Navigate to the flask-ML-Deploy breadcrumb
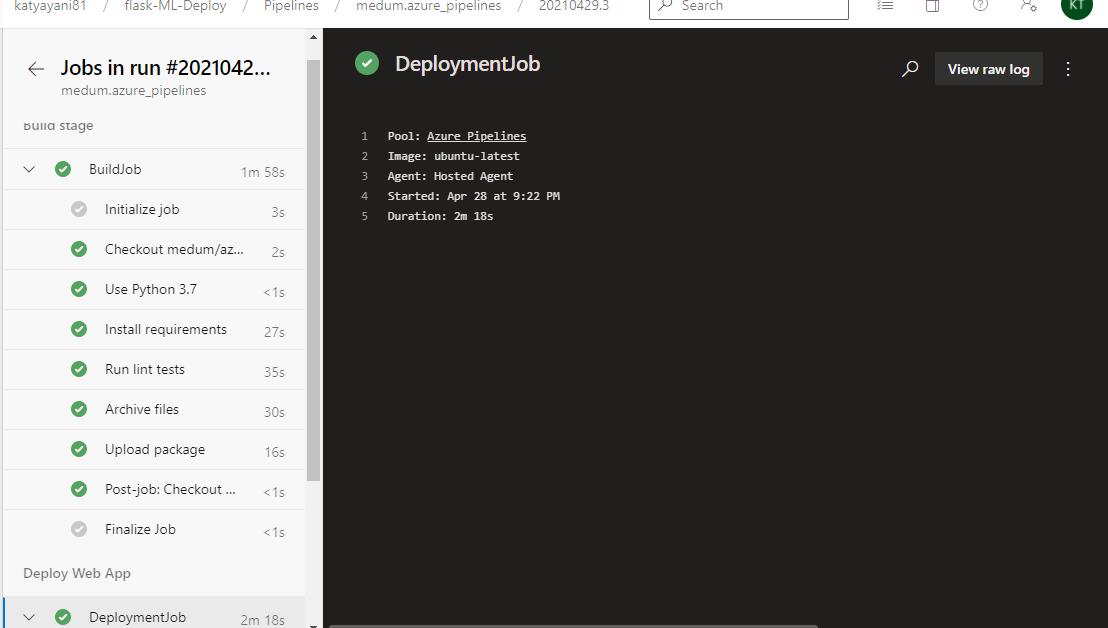The width and height of the screenshot is (1108, 628). coord(175,5)
